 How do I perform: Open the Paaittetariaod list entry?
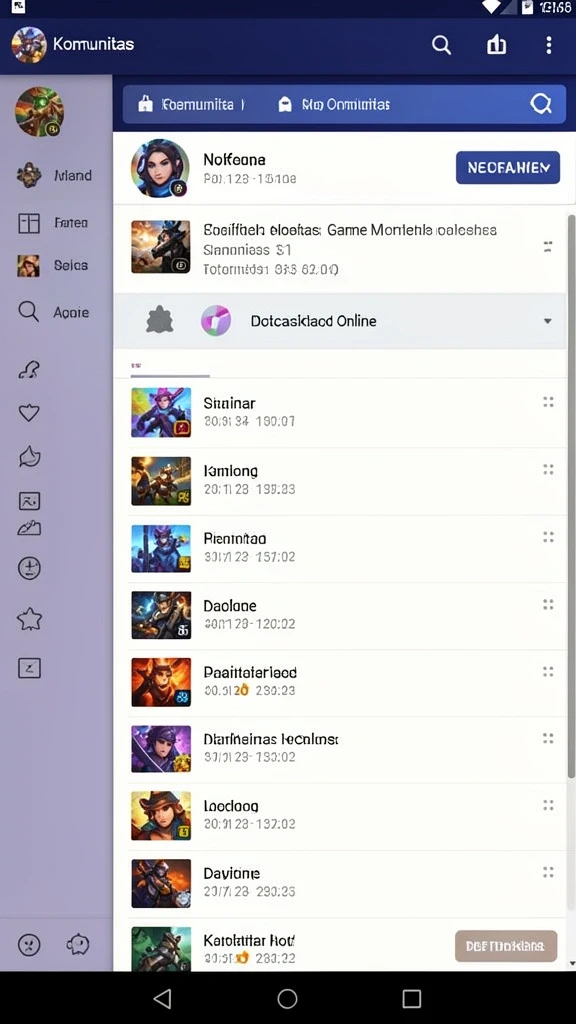coord(340,682)
